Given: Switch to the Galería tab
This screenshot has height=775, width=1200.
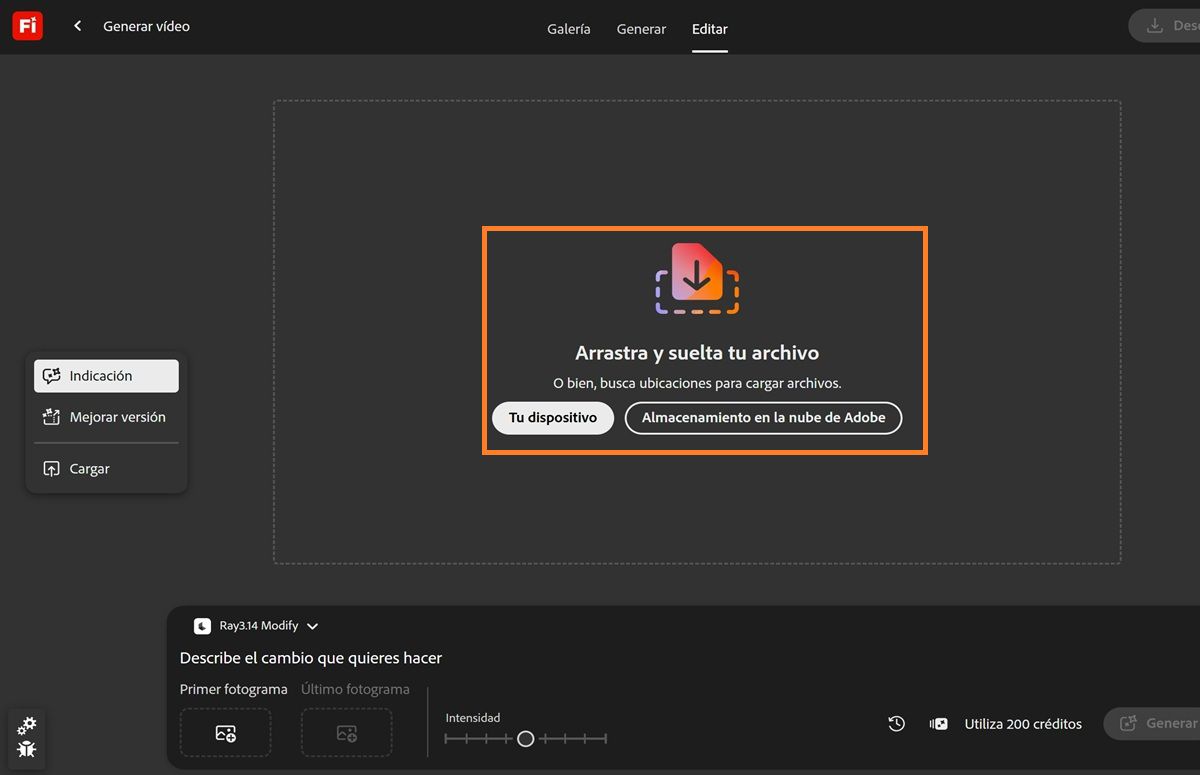Looking at the screenshot, I should 568,29.
